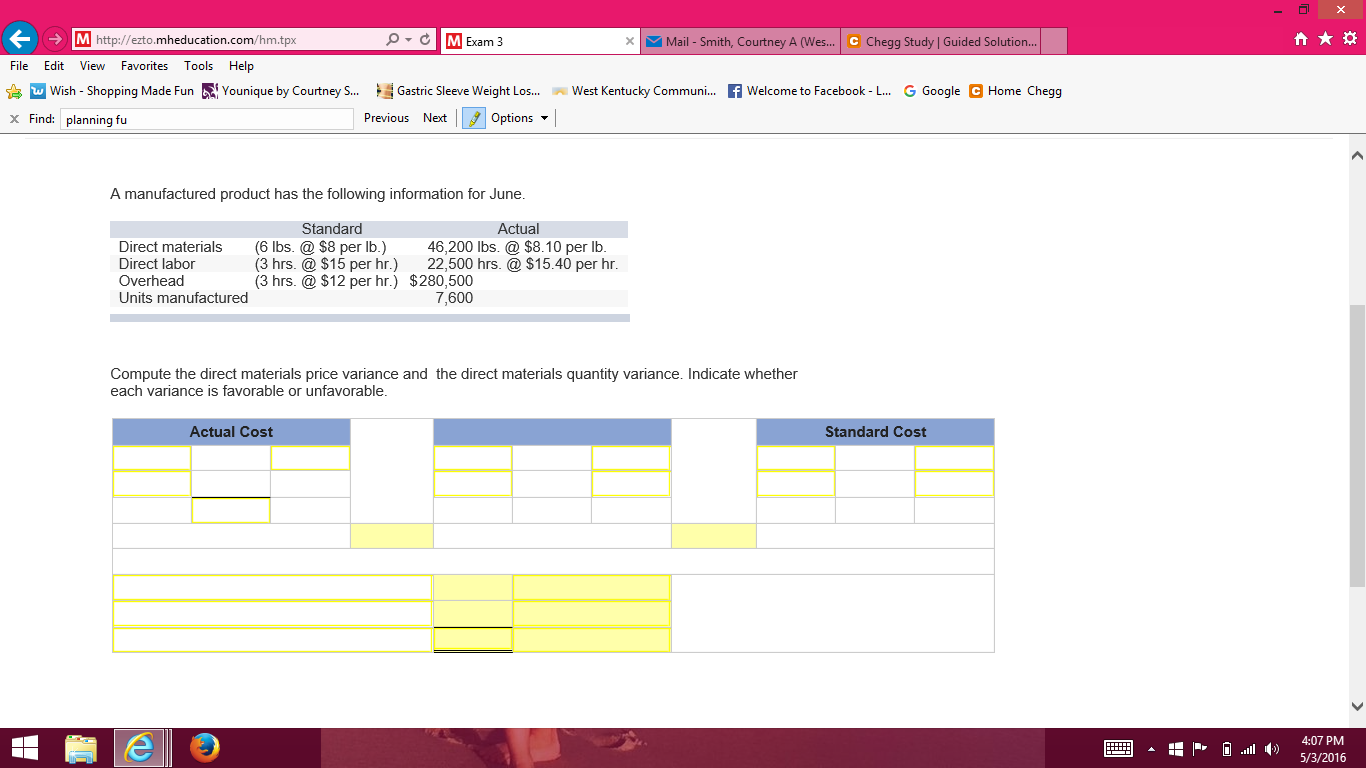This screenshot has width=1366, height=768.
Task: Click the Standard Cost column header
Action: pos(875,432)
